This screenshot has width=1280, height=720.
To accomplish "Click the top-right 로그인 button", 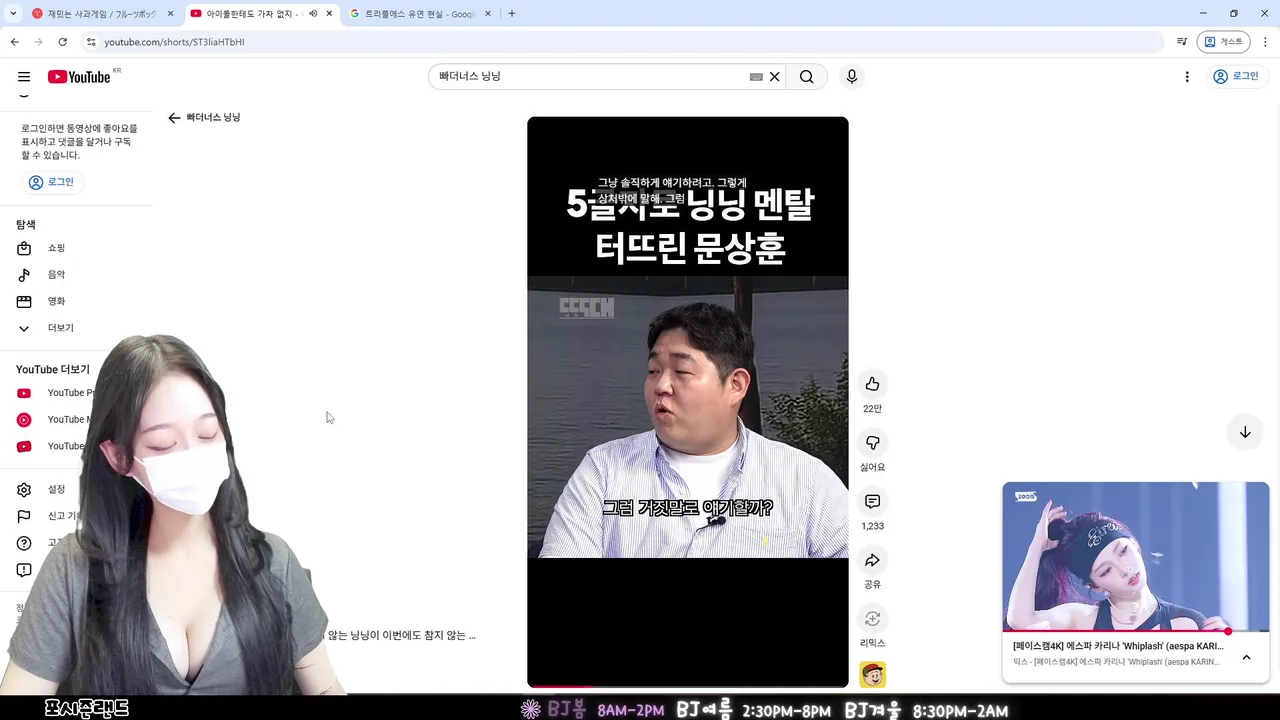I will coord(1236,77).
